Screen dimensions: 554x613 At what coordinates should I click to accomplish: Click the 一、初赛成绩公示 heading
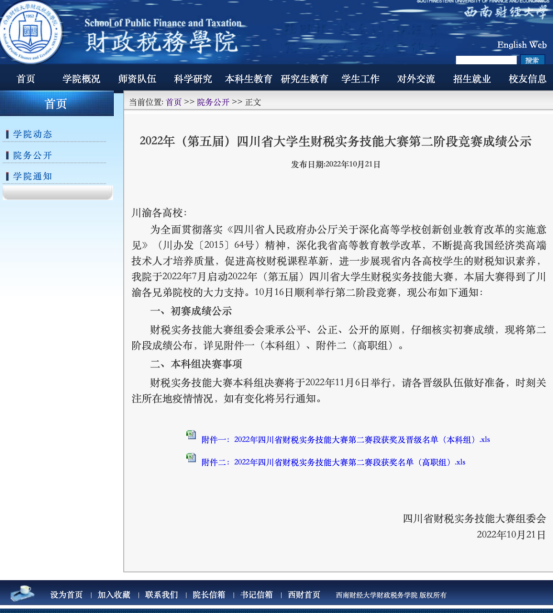coord(191,311)
